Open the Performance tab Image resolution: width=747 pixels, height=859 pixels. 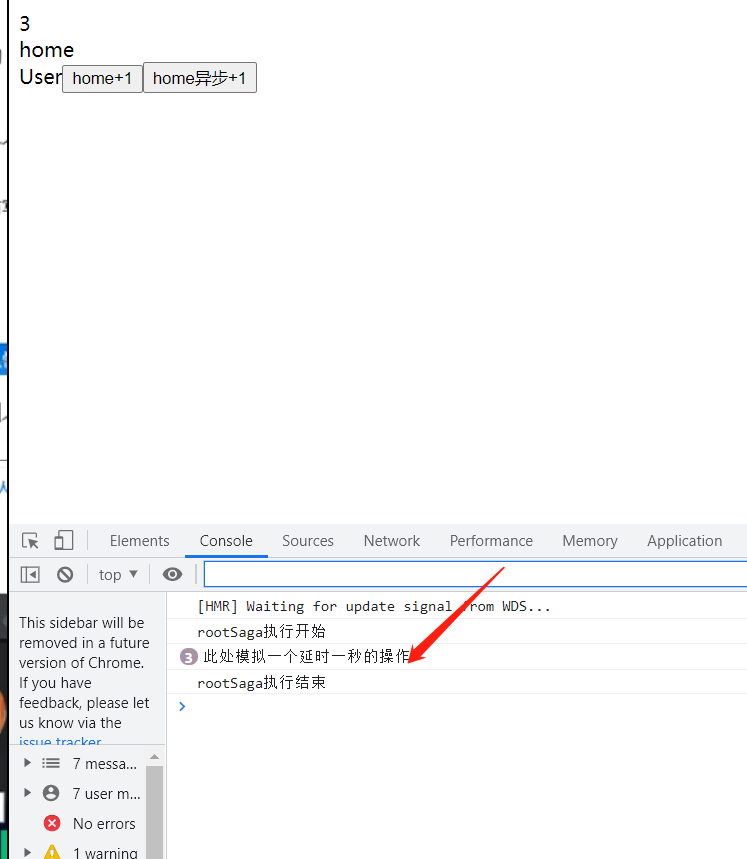coord(491,541)
